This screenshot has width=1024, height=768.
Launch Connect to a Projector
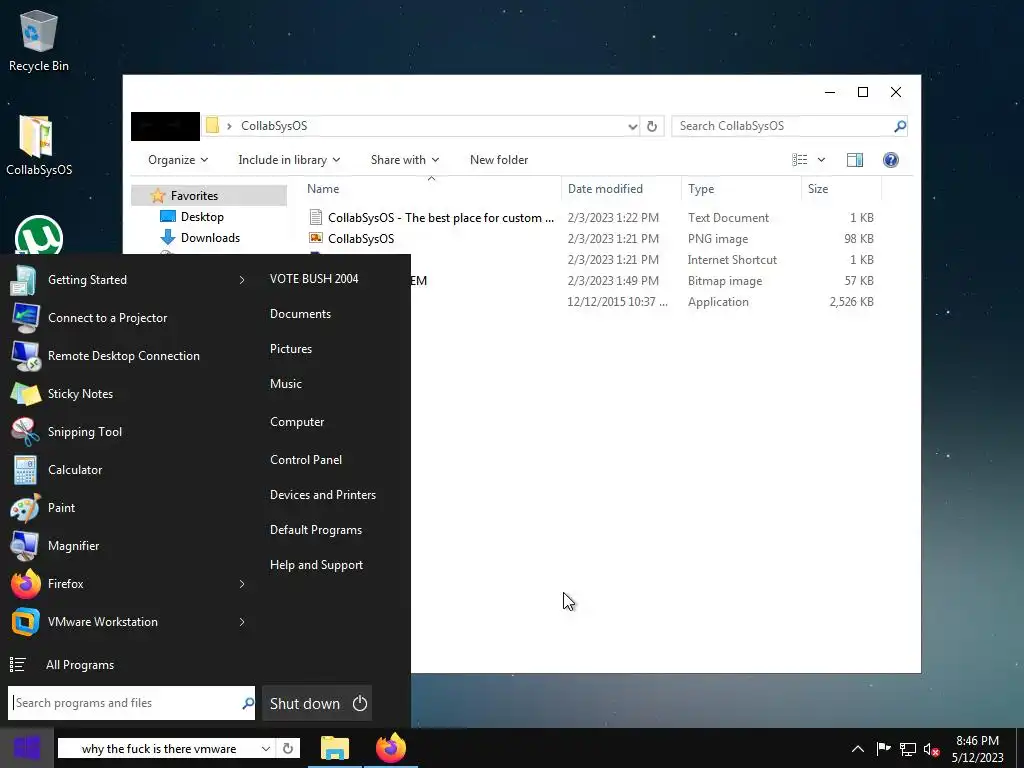pyautogui.click(x=127, y=317)
